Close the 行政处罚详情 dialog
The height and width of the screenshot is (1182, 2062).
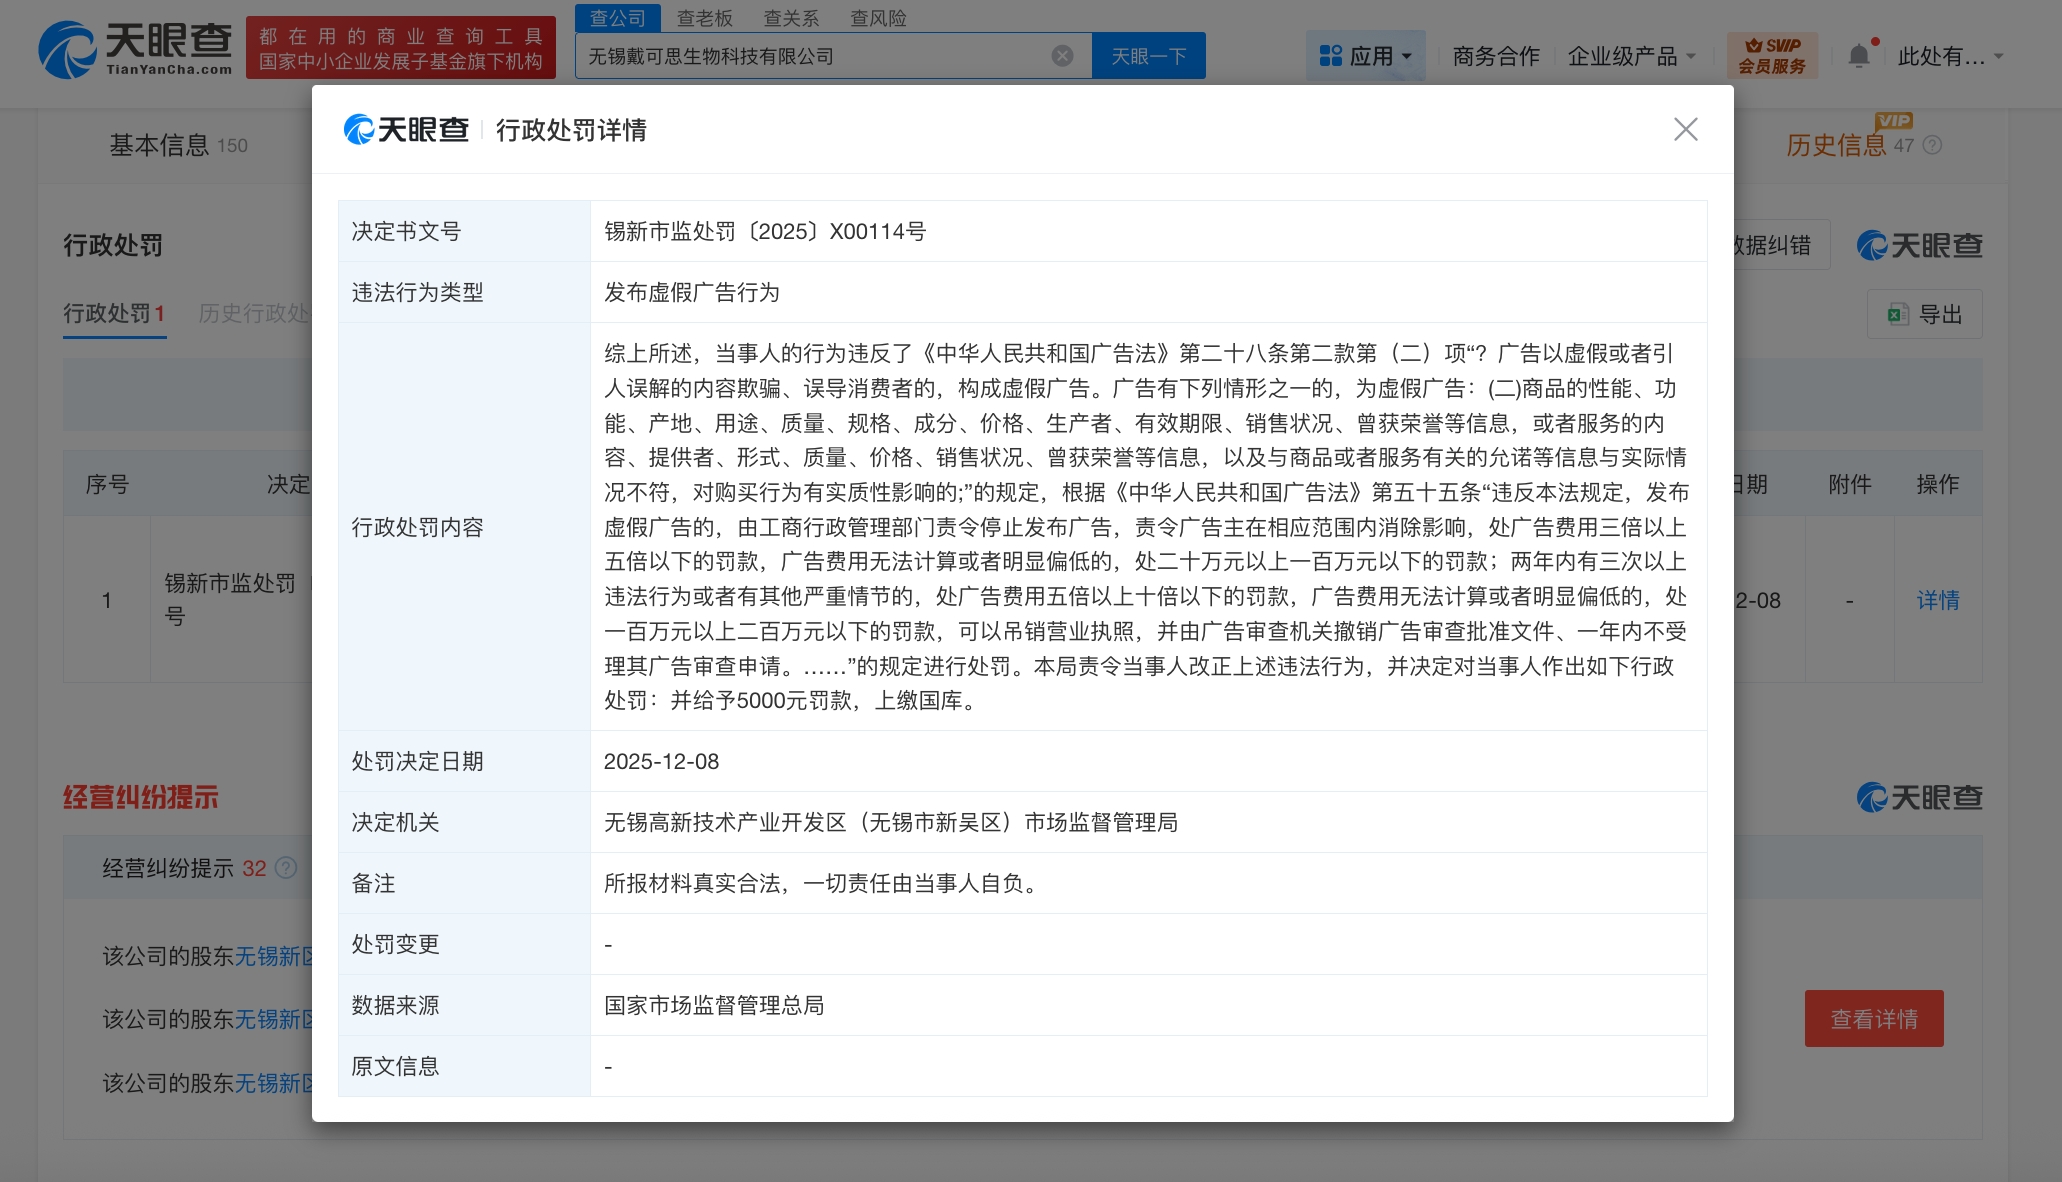(1685, 129)
